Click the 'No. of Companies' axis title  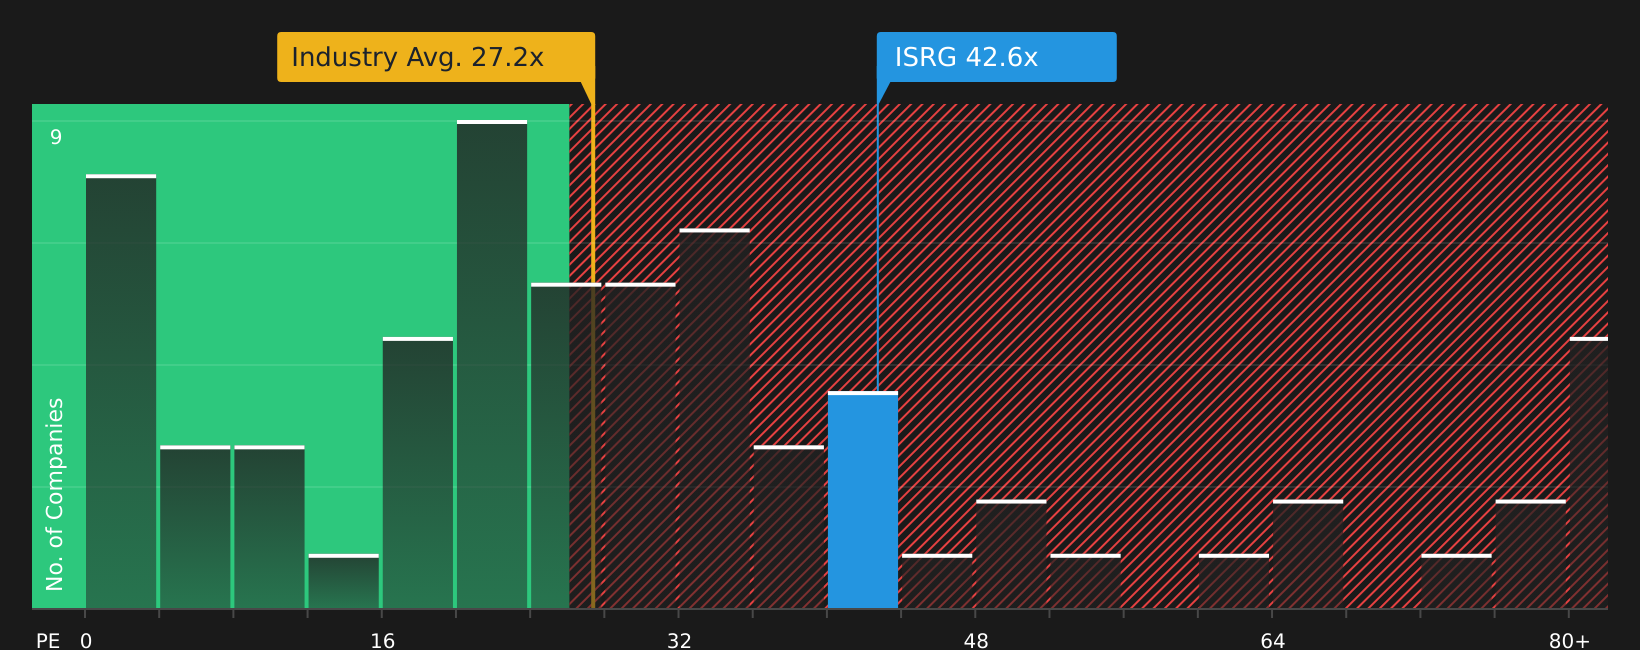pos(55,494)
